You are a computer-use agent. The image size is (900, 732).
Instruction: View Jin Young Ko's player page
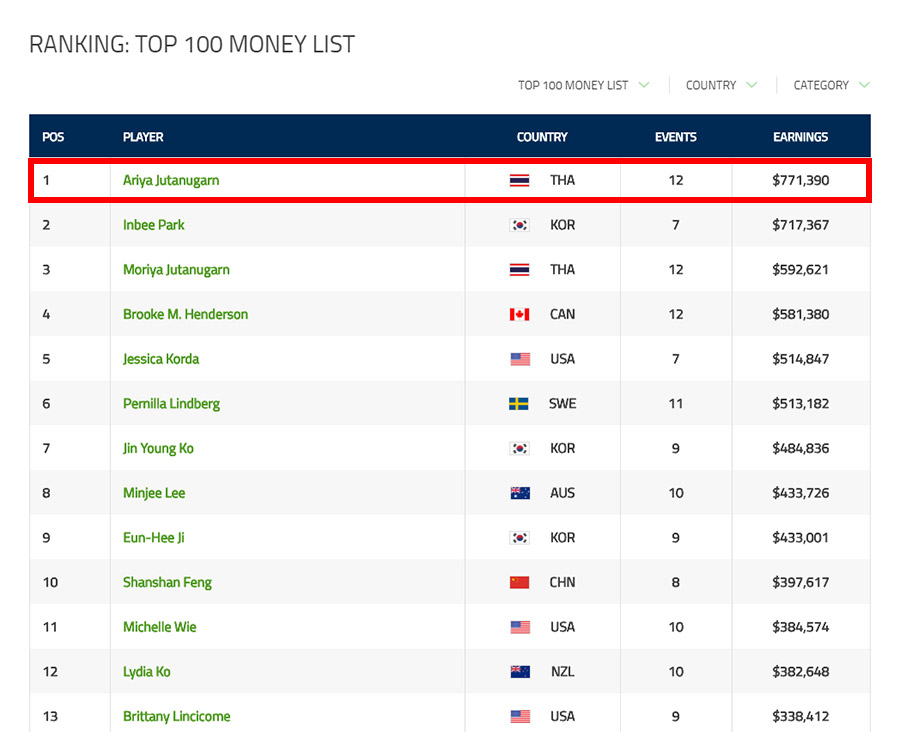[x=158, y=448]
